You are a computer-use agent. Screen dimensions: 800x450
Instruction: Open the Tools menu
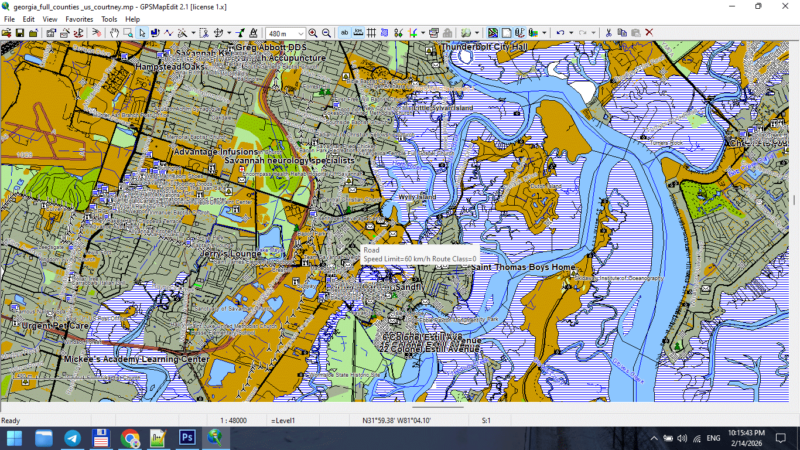tap(109, 19)
